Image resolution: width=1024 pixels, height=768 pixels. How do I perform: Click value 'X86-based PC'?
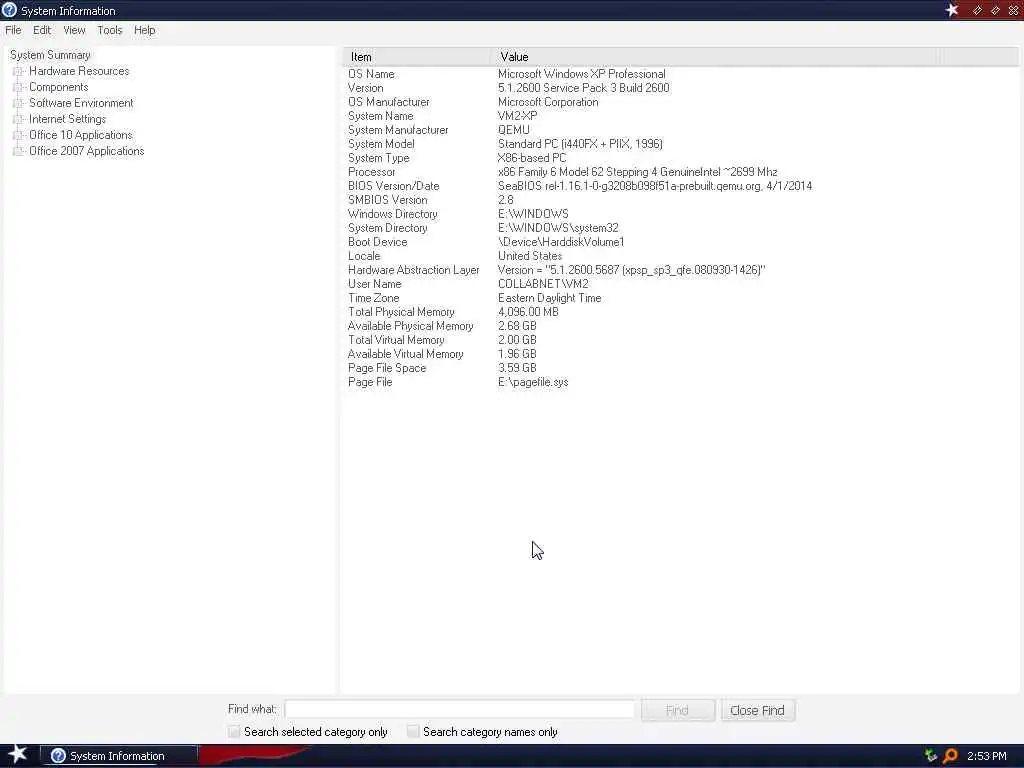532,158
